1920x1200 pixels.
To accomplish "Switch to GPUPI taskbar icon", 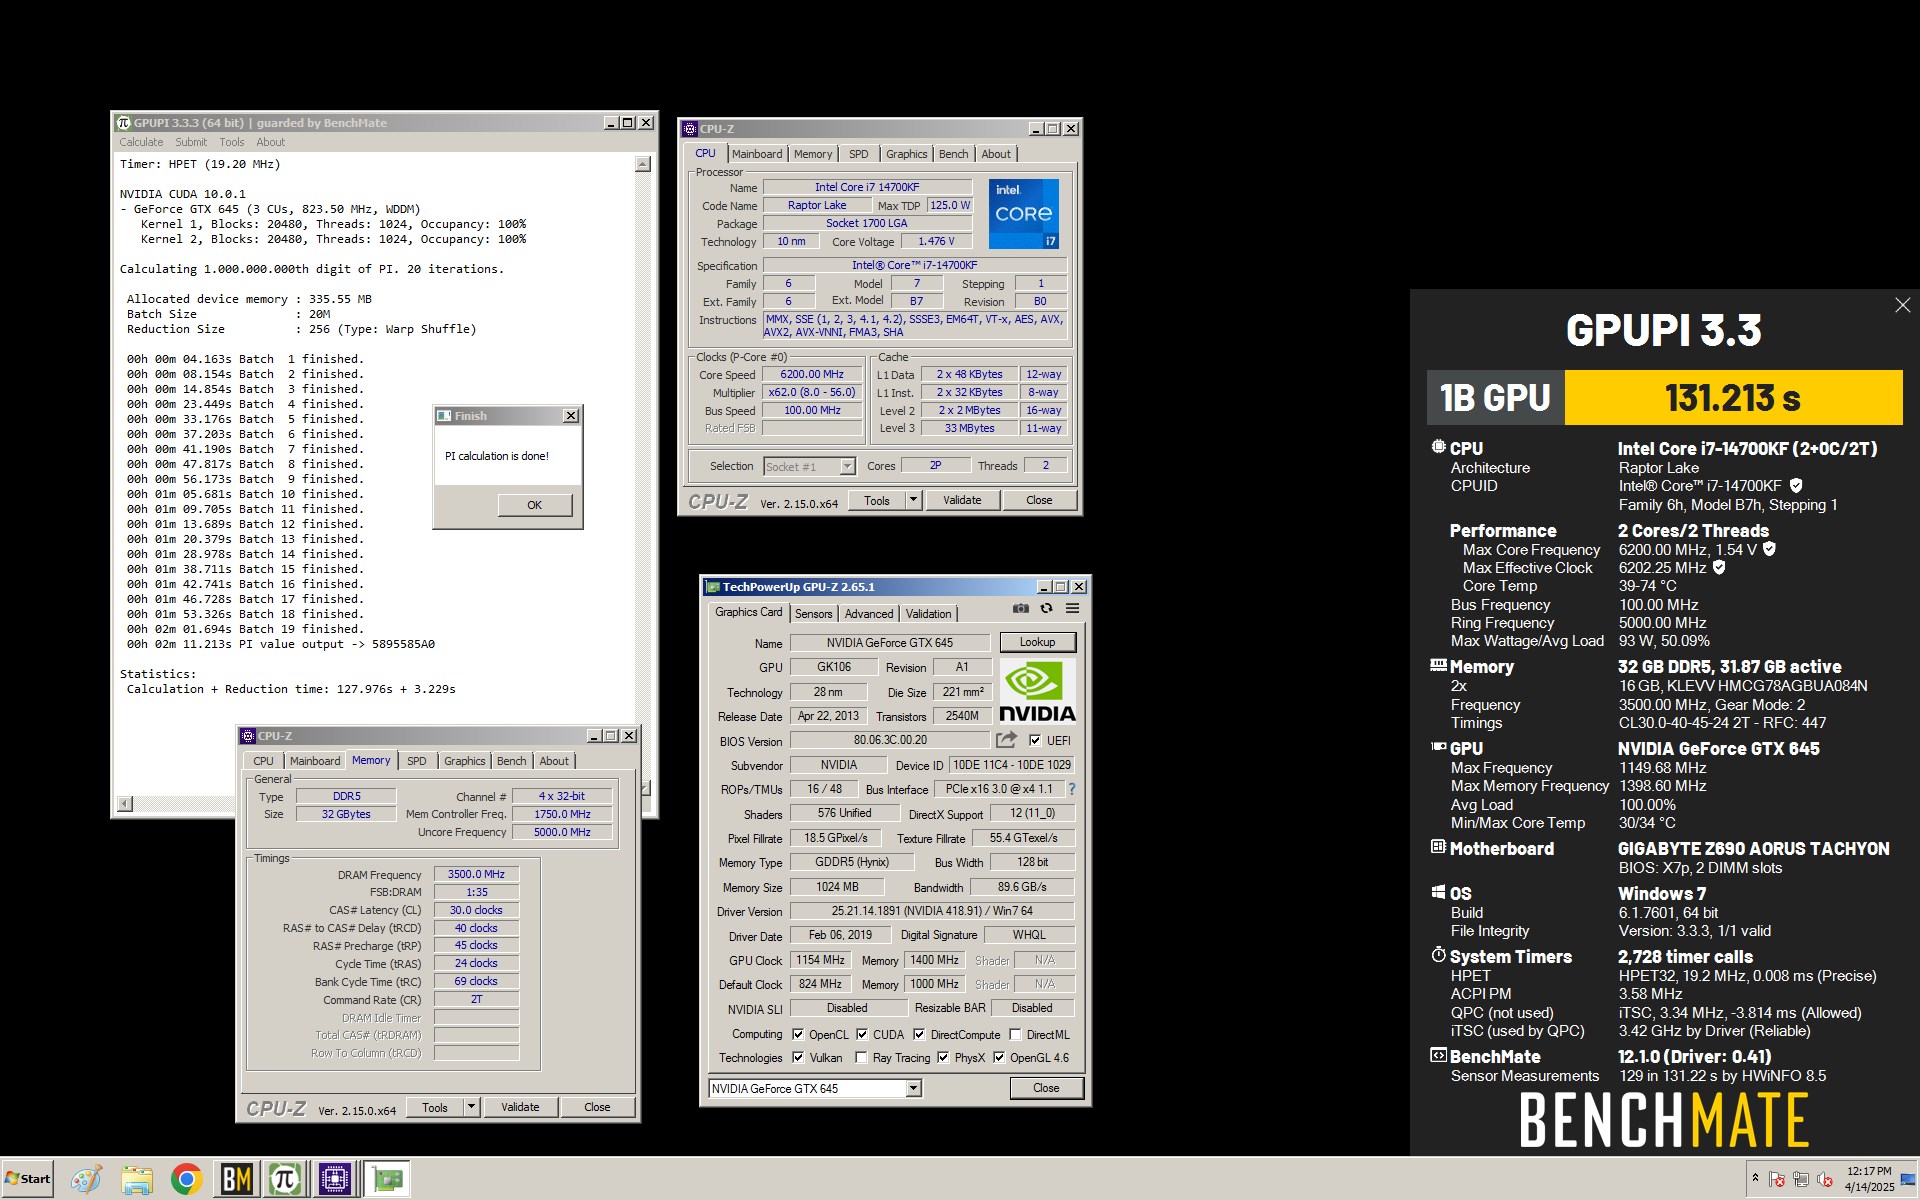I will point(285,1179).
